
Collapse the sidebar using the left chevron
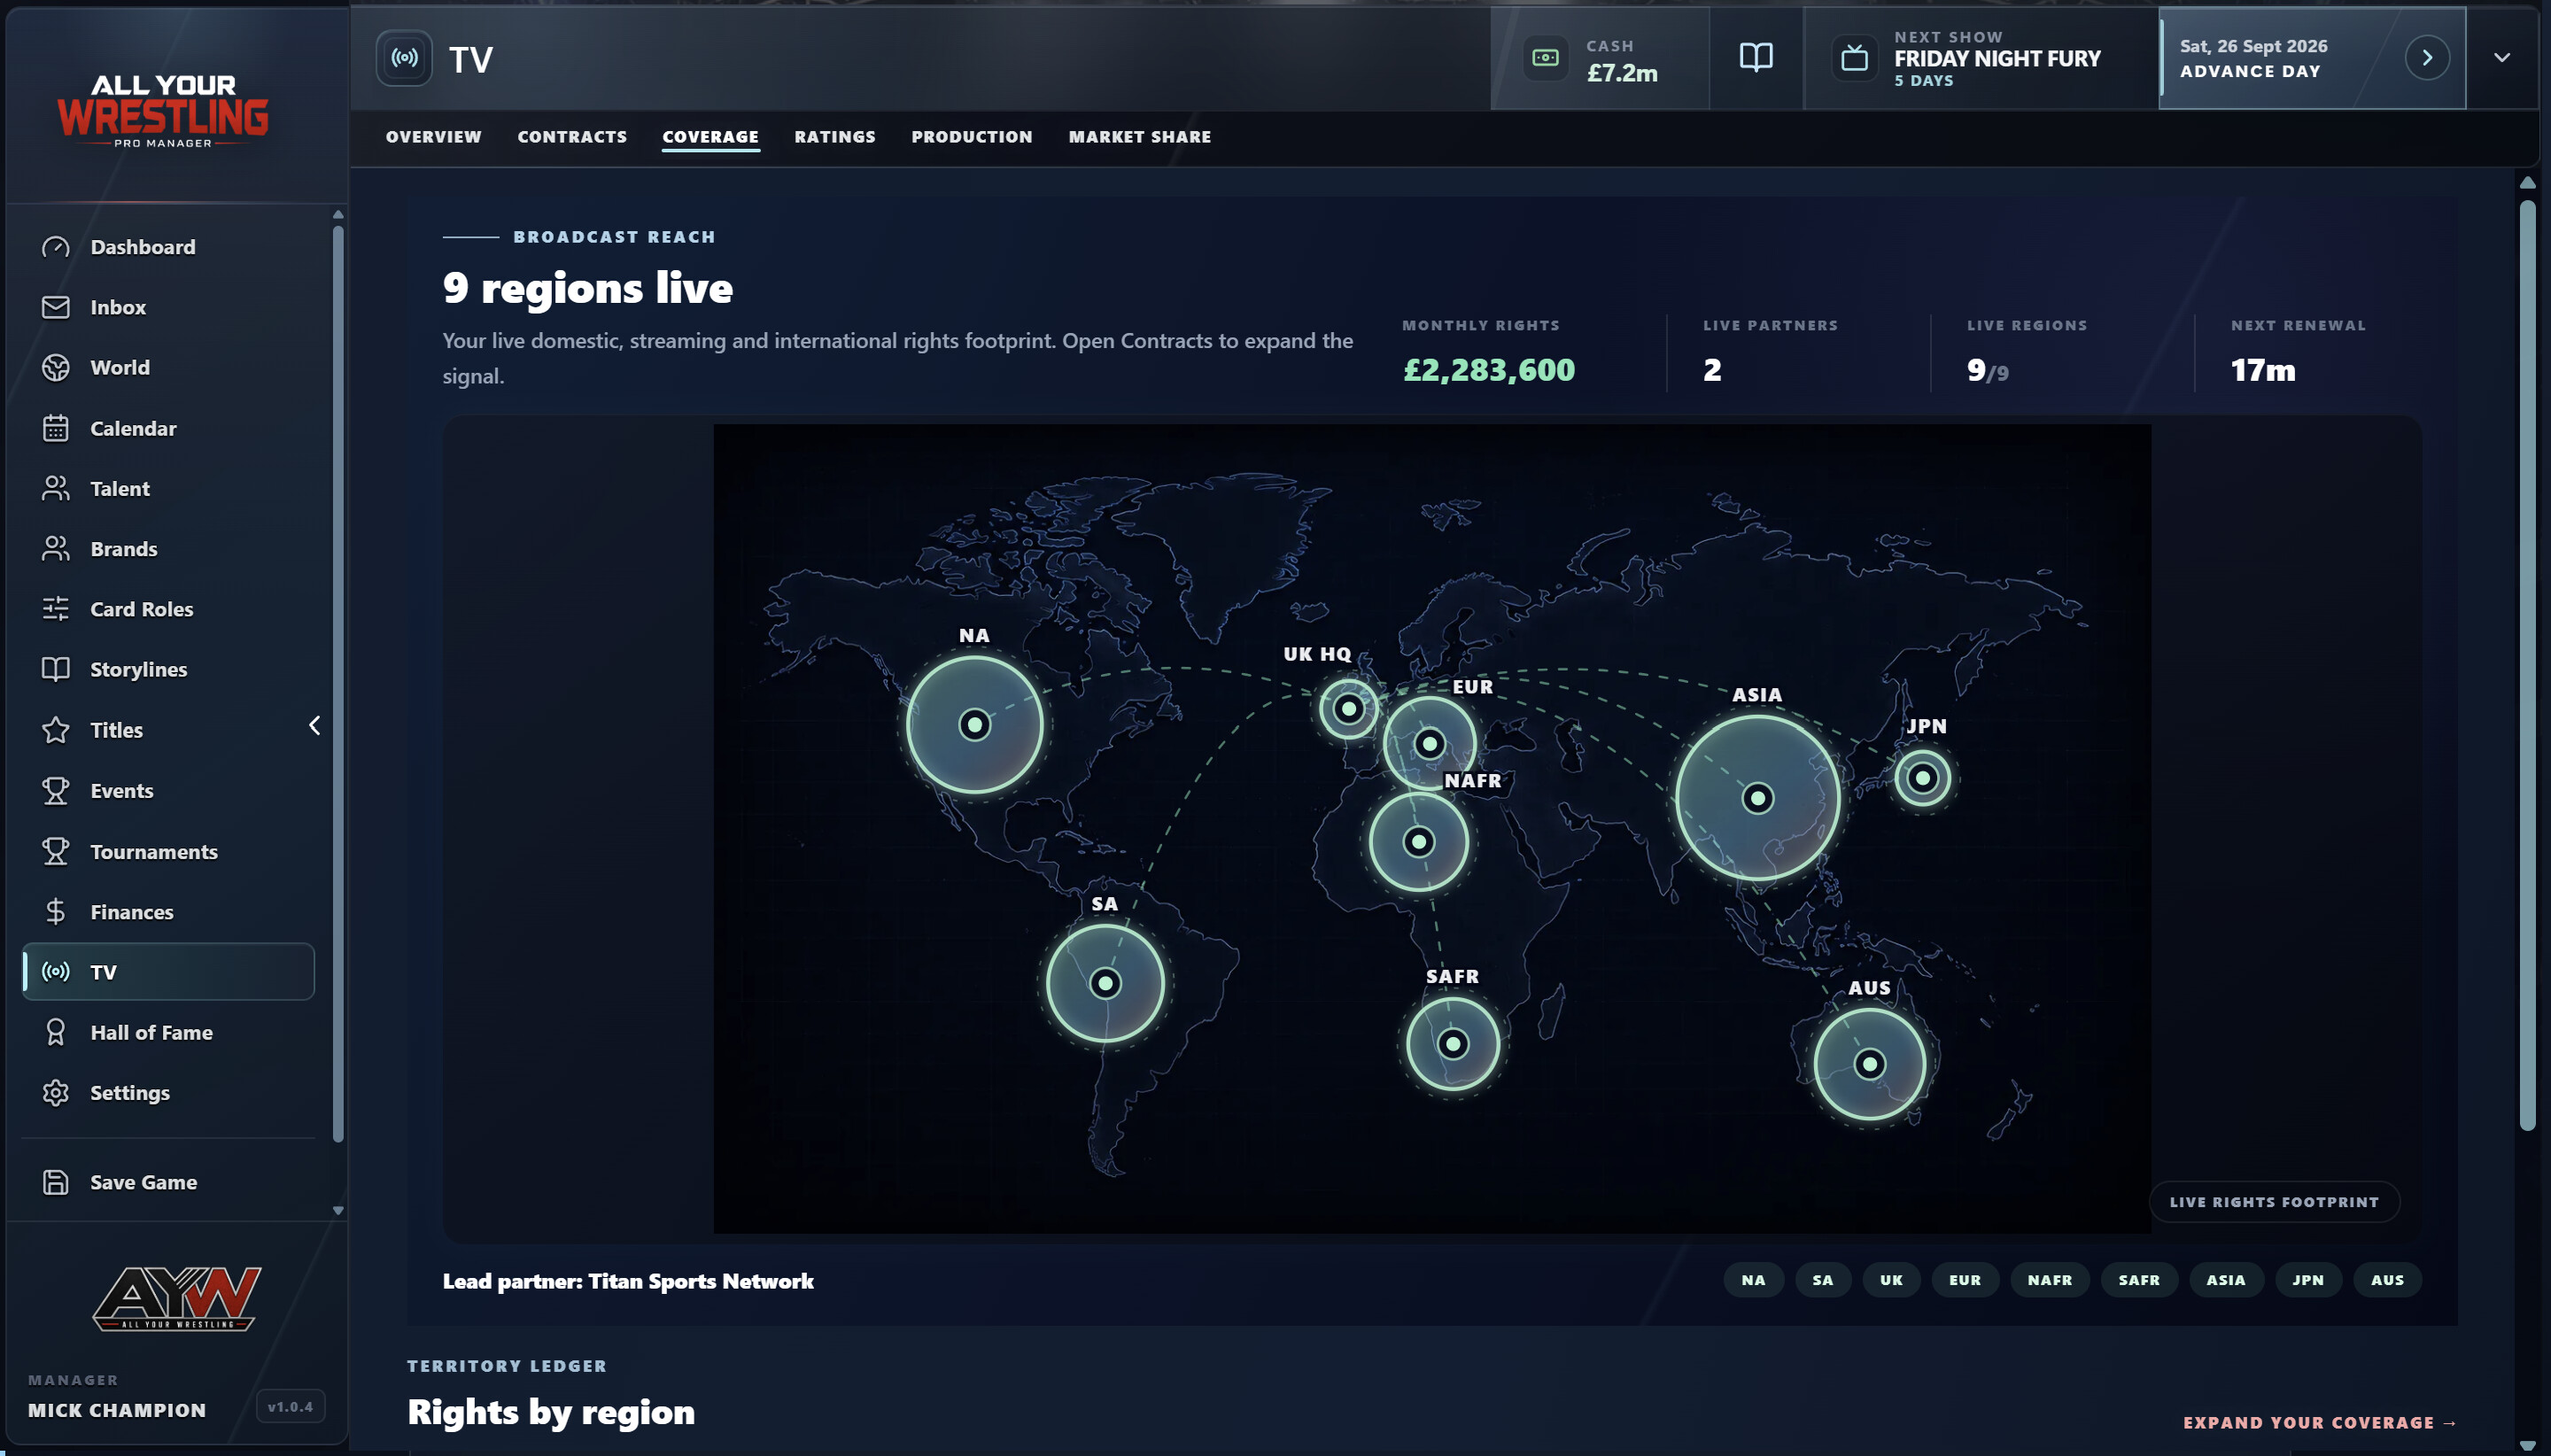point(314,725)
